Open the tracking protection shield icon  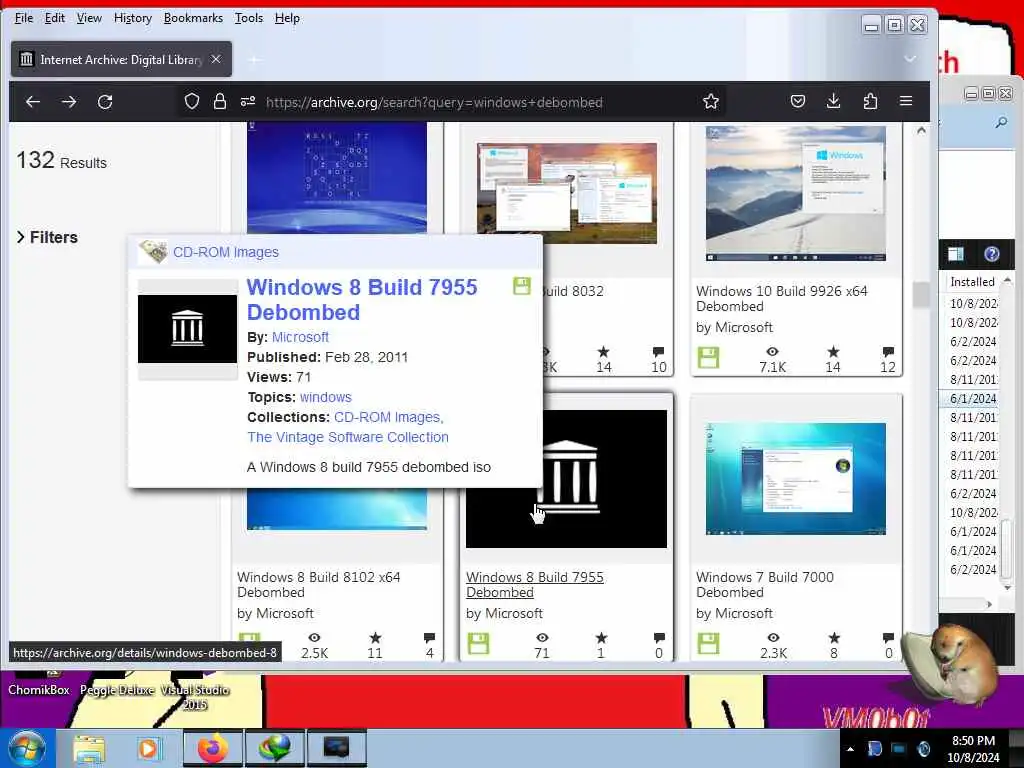pos(191,101)
